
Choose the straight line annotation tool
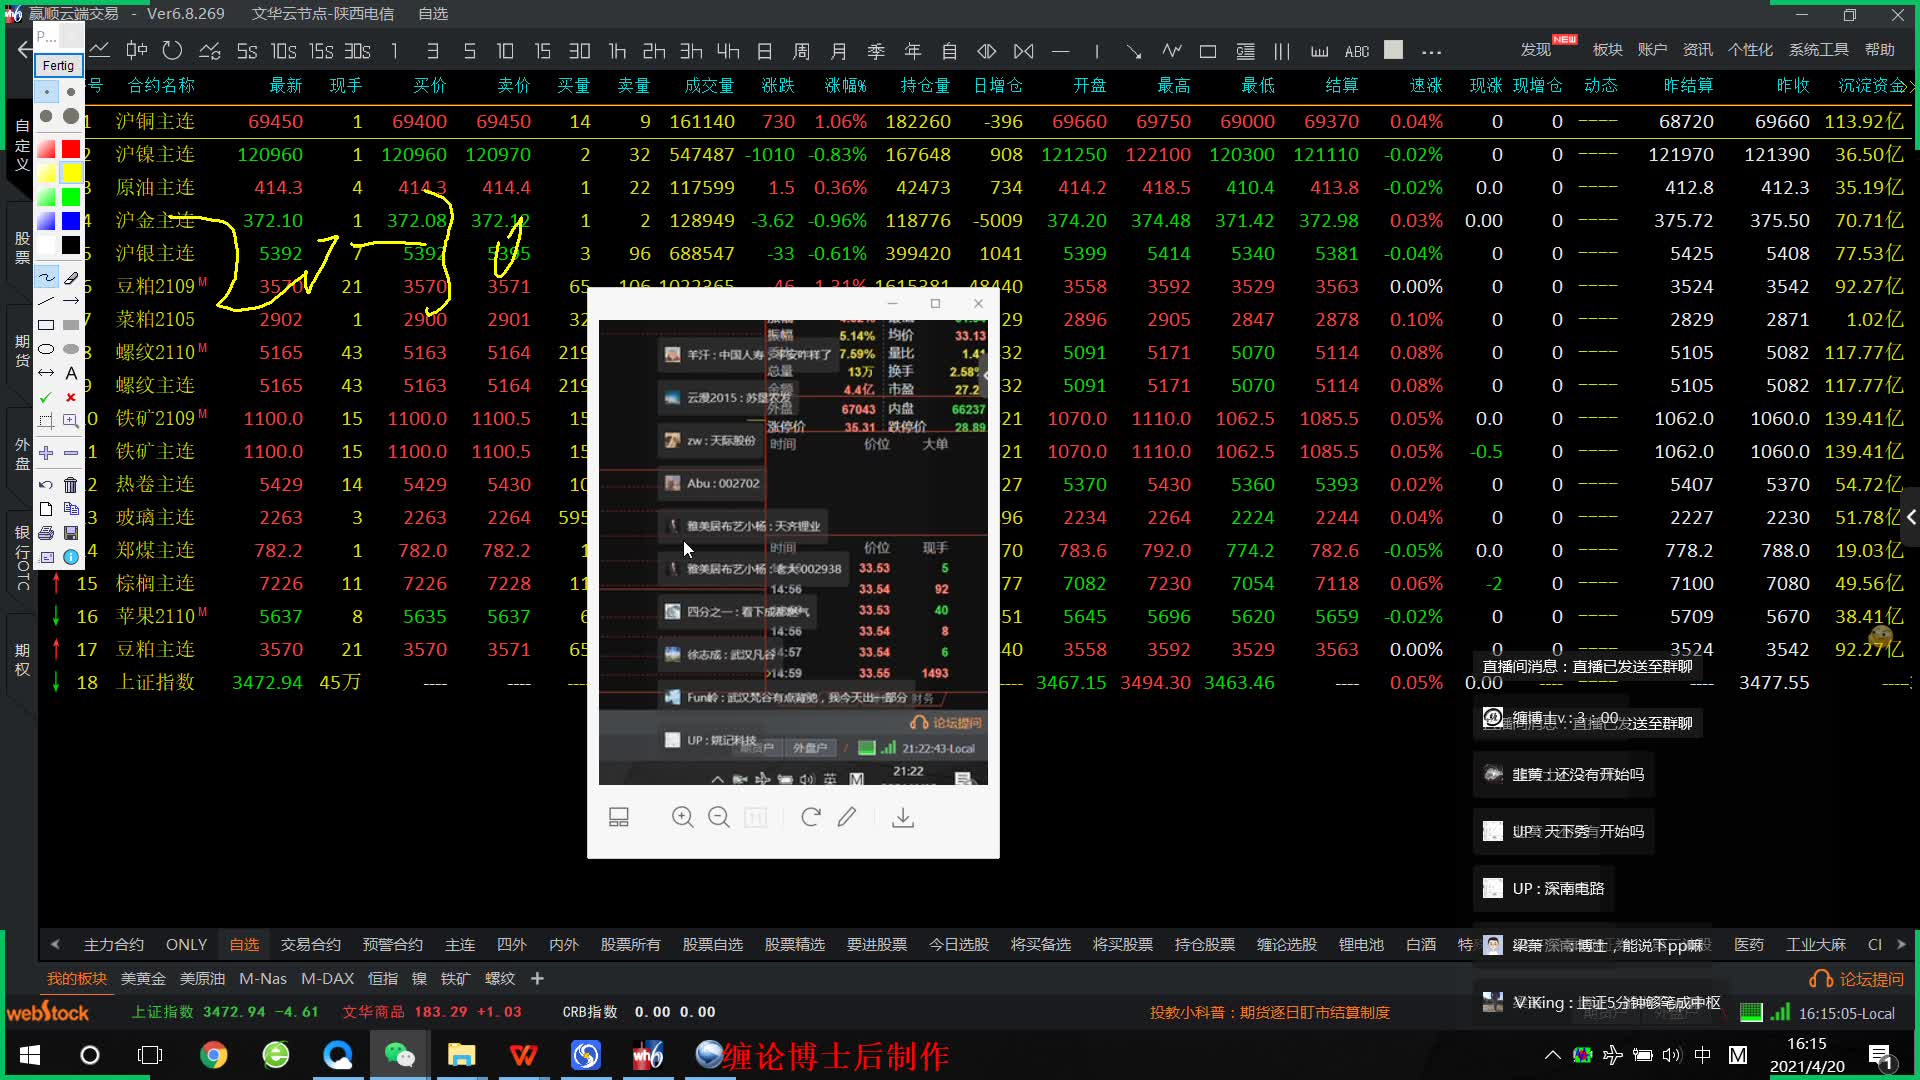pos(46,301)
